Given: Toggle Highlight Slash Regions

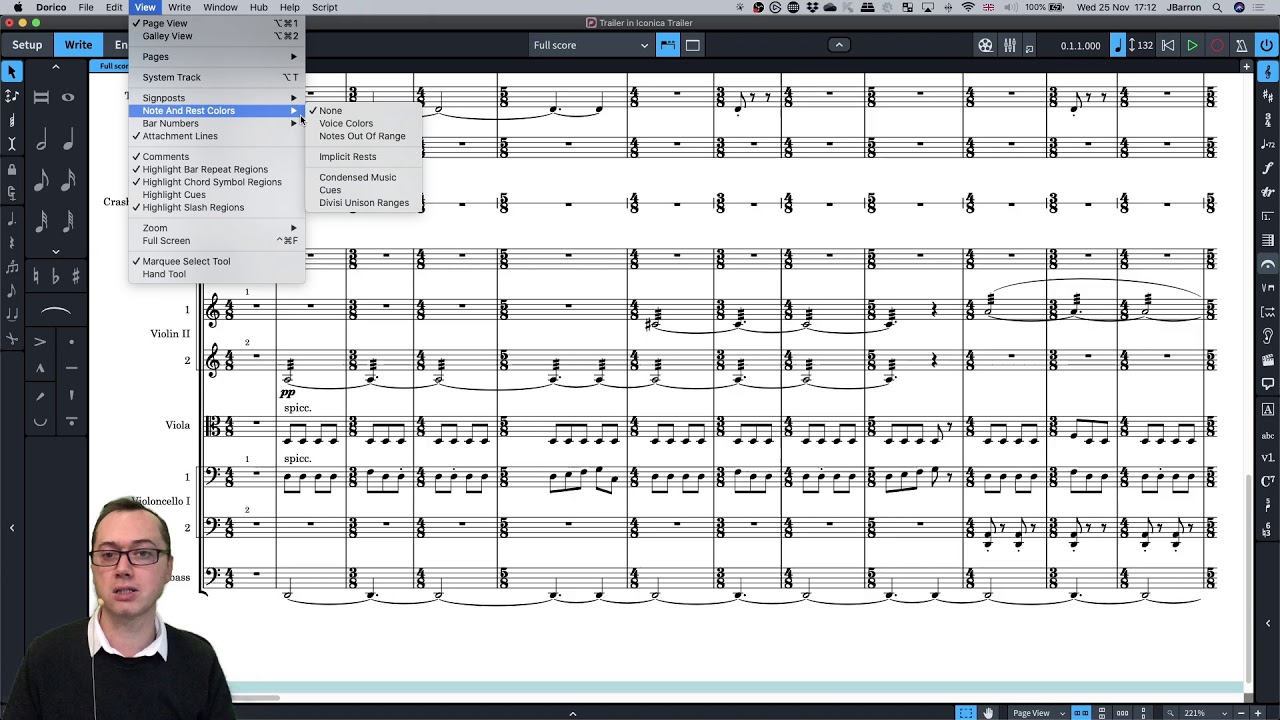Looking at the screenshot, I should tap(193, 208).
